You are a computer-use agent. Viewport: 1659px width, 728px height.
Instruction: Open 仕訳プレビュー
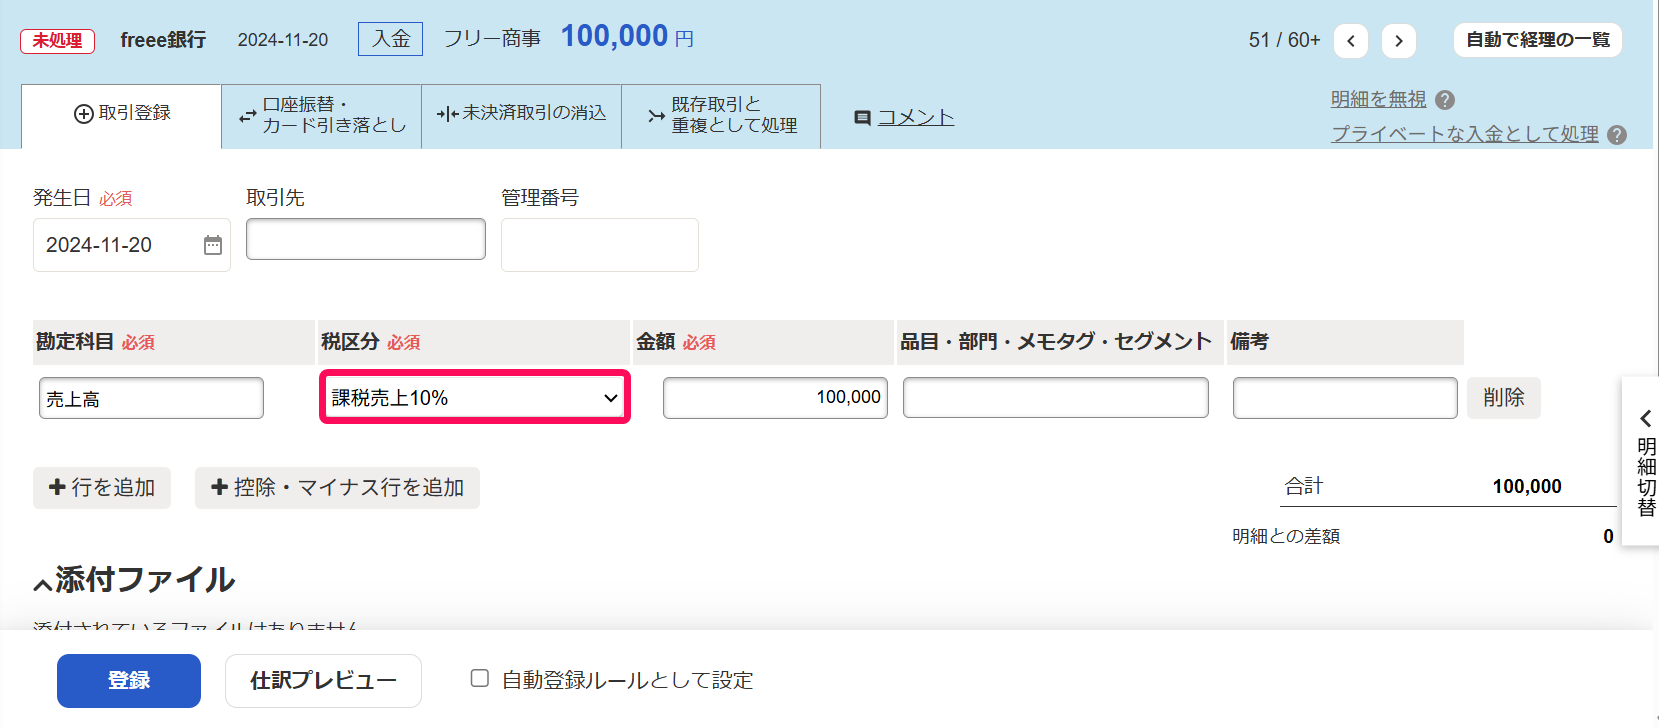[323, 681]
